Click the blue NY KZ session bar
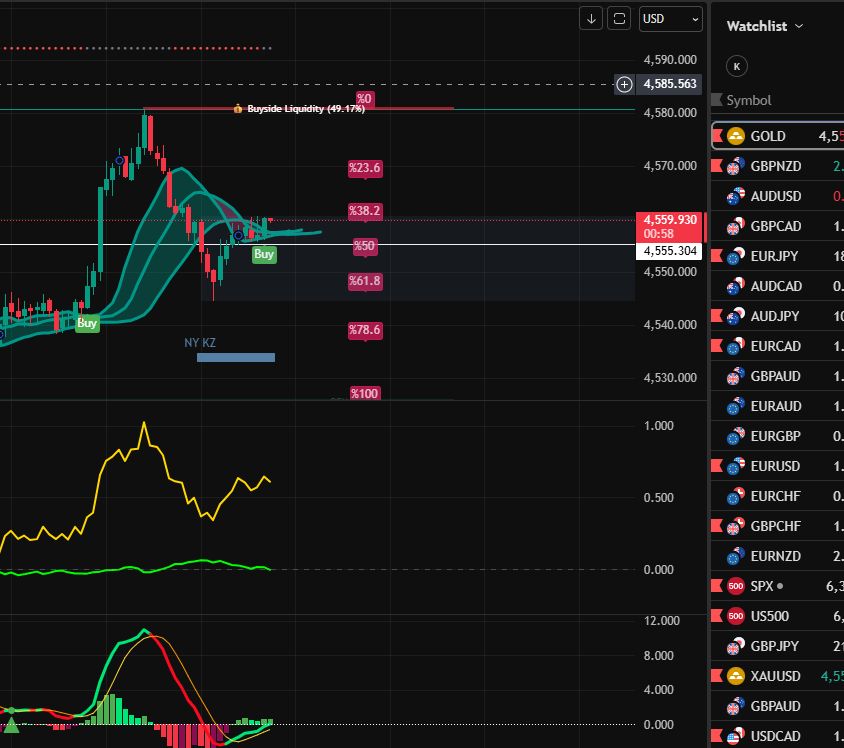Image resolution: width=844 pixels, height=748 pixels. 236,357
